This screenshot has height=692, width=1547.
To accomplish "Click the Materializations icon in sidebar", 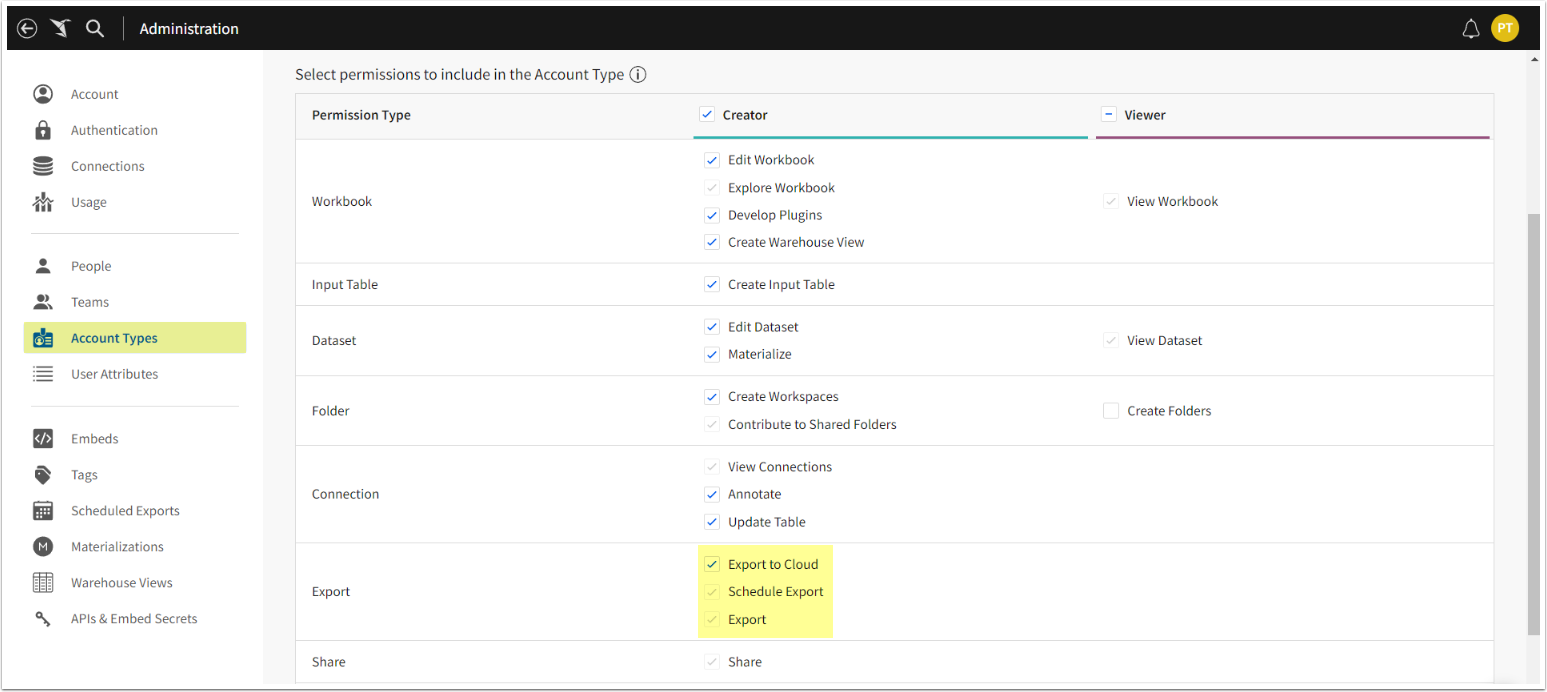I will 43,547.
